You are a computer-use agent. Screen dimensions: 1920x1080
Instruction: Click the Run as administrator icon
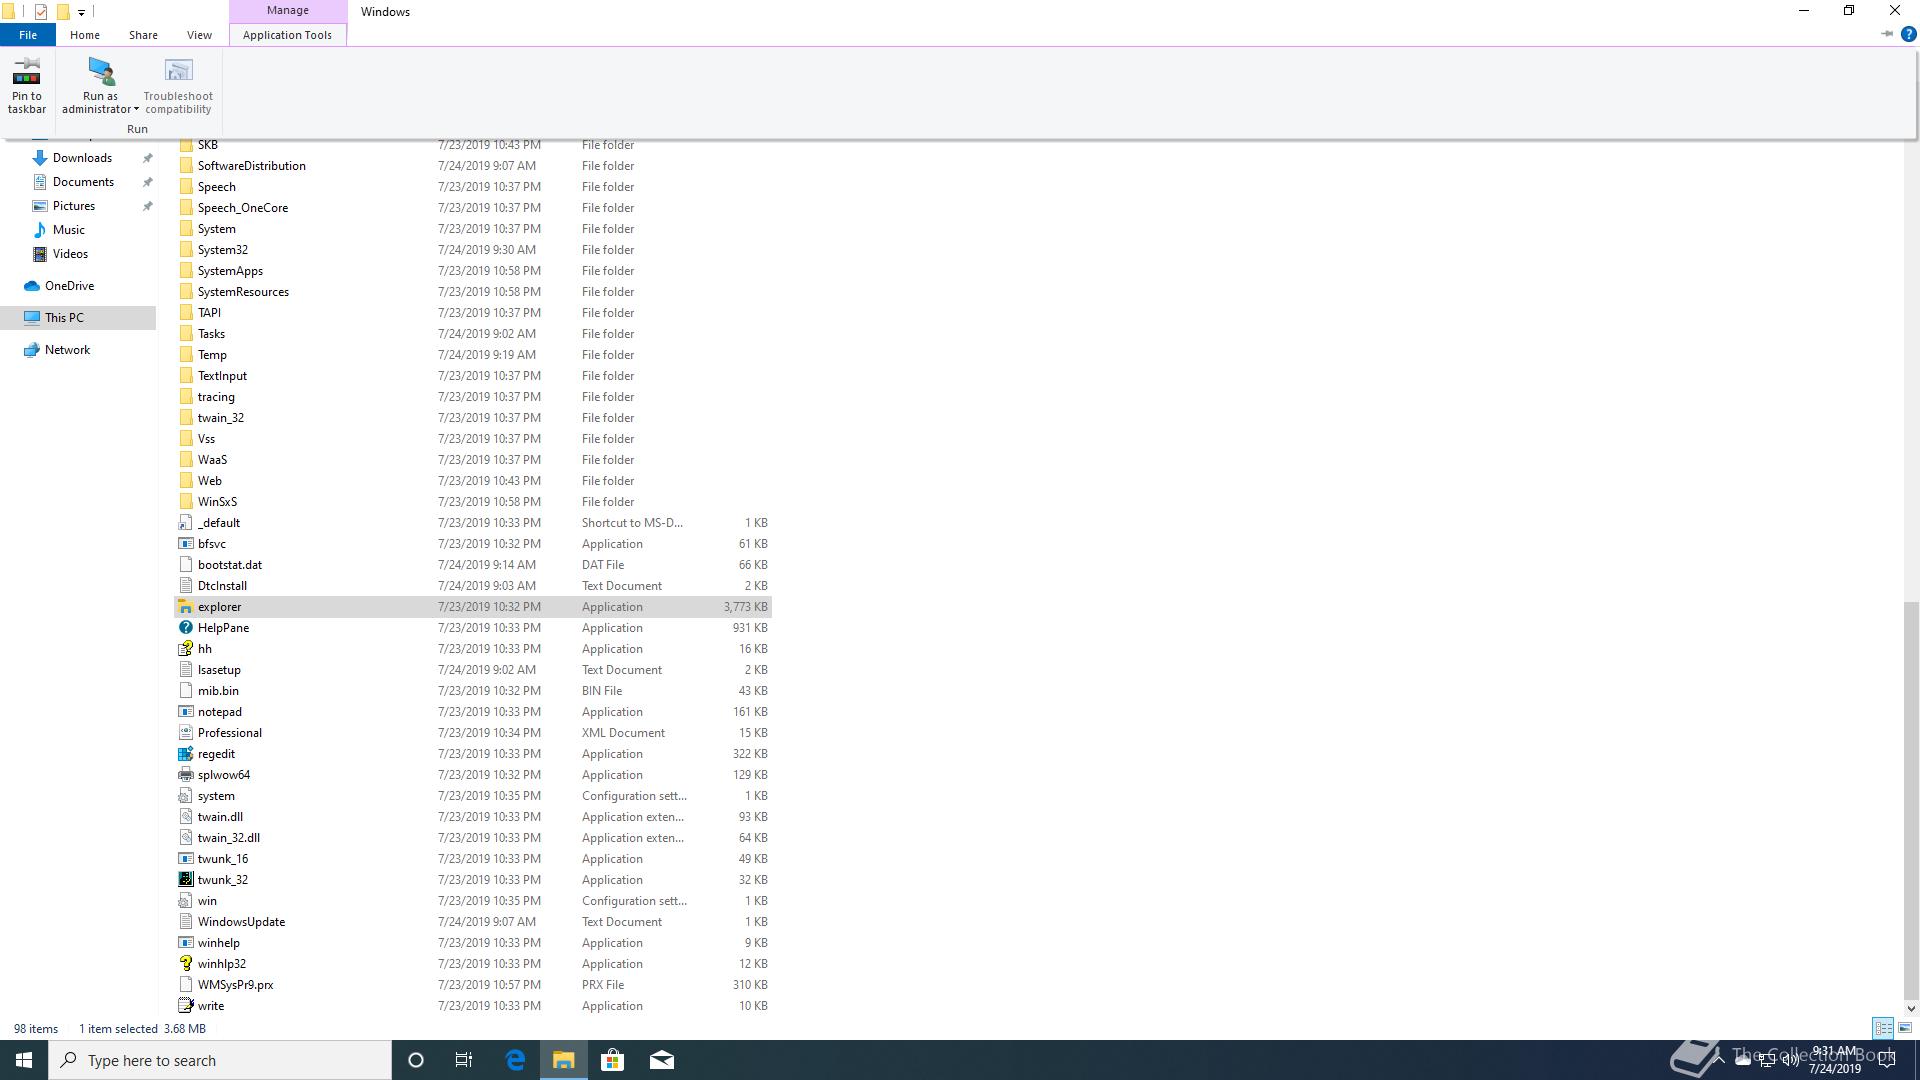click(100, 71)
